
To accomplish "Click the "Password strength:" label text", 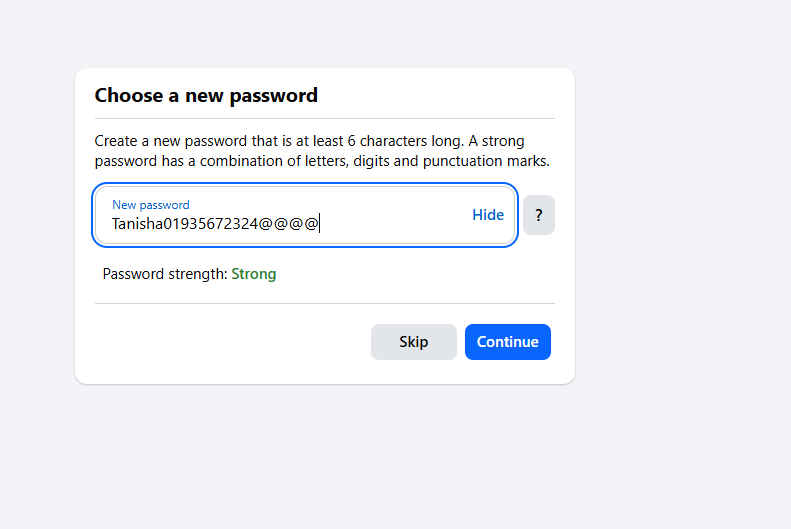I will (x=165, y=274).
